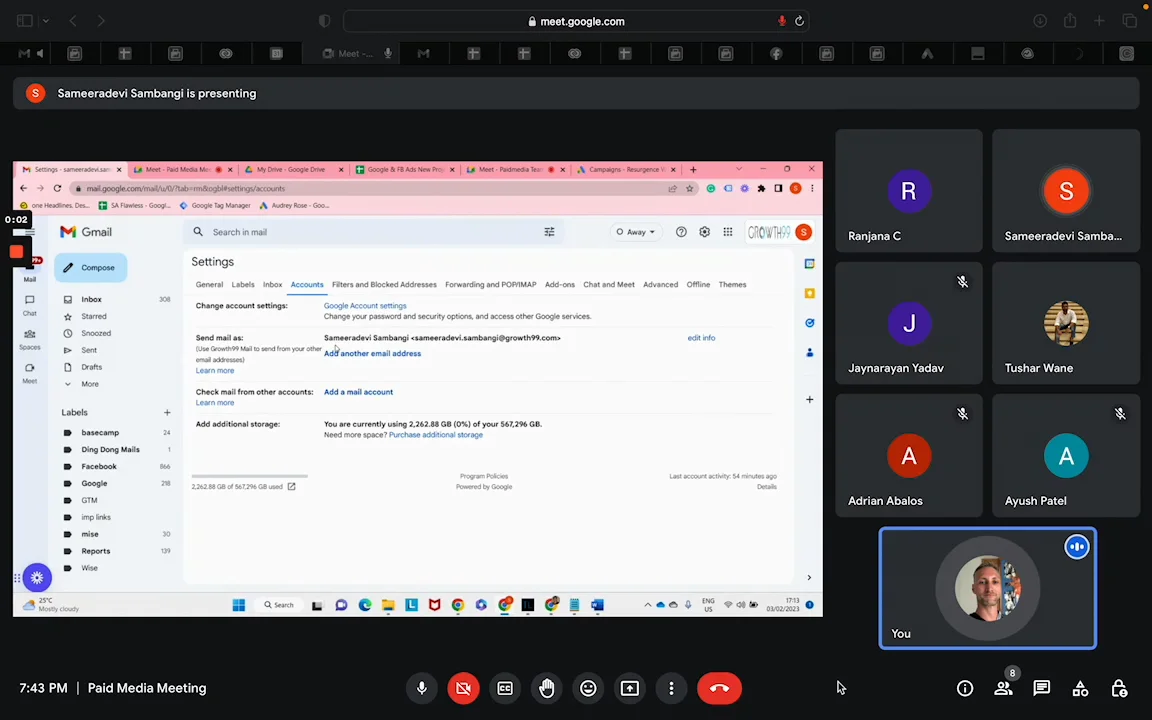Open Meet more options three-dot menu
This screenshot has height=720, width=1152.
point(671,688)
